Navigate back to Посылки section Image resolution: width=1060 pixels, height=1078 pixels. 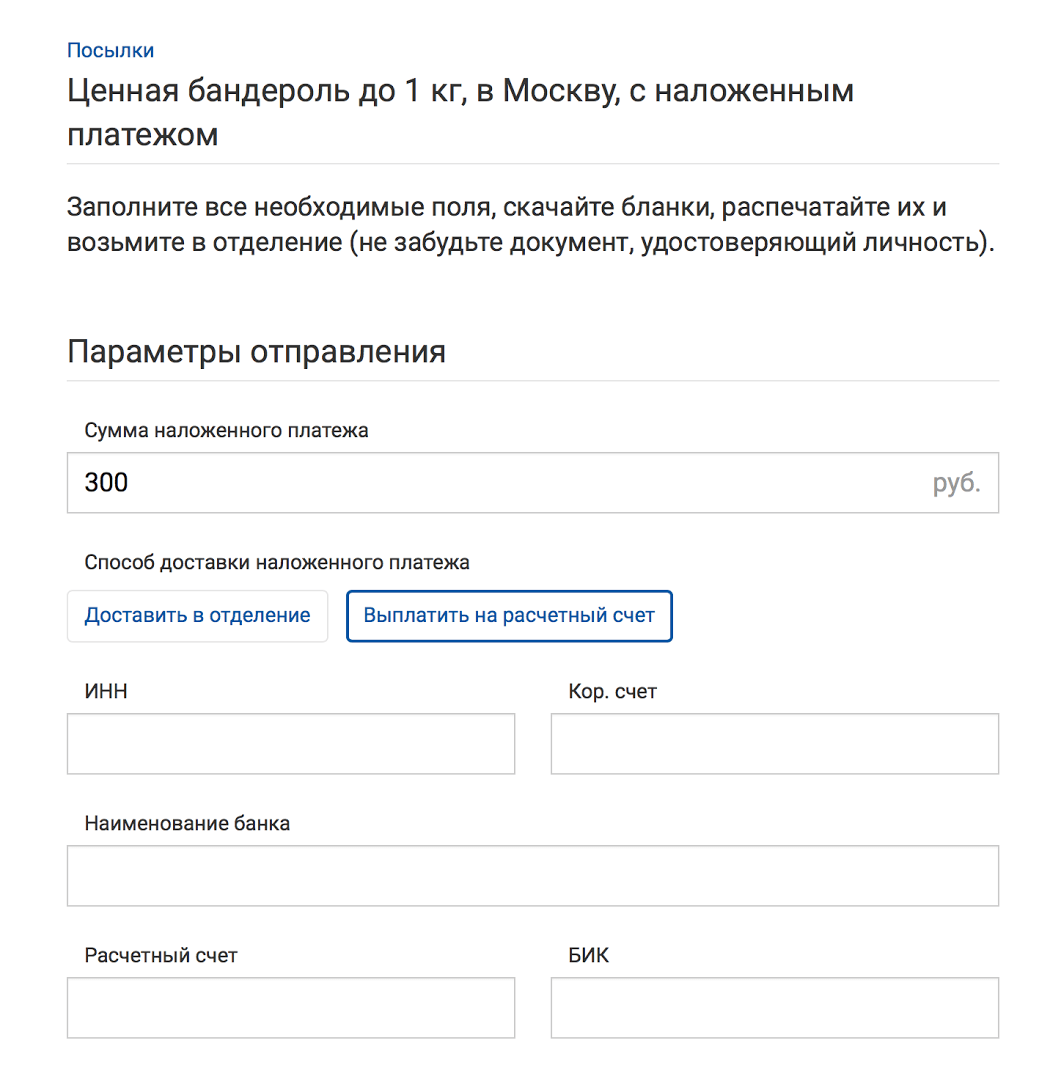pyautogui.click(x=94, y=47)
